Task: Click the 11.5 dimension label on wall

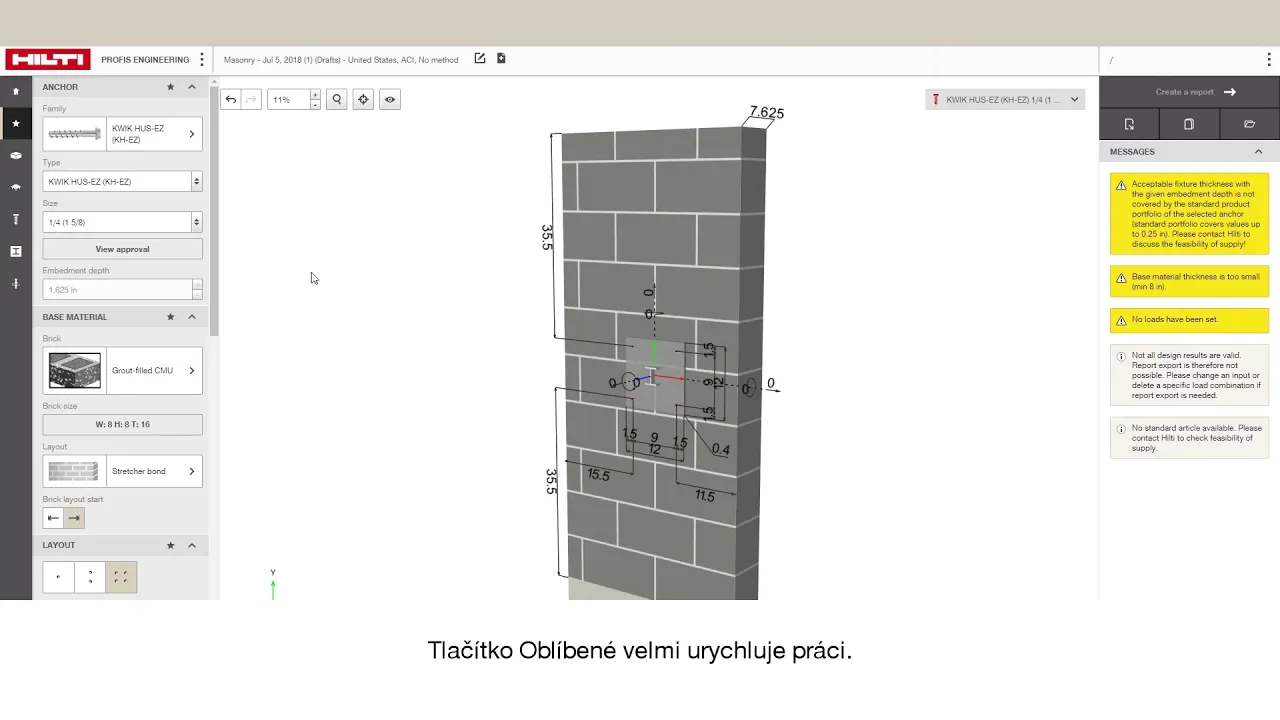Action: coord(704,496)
